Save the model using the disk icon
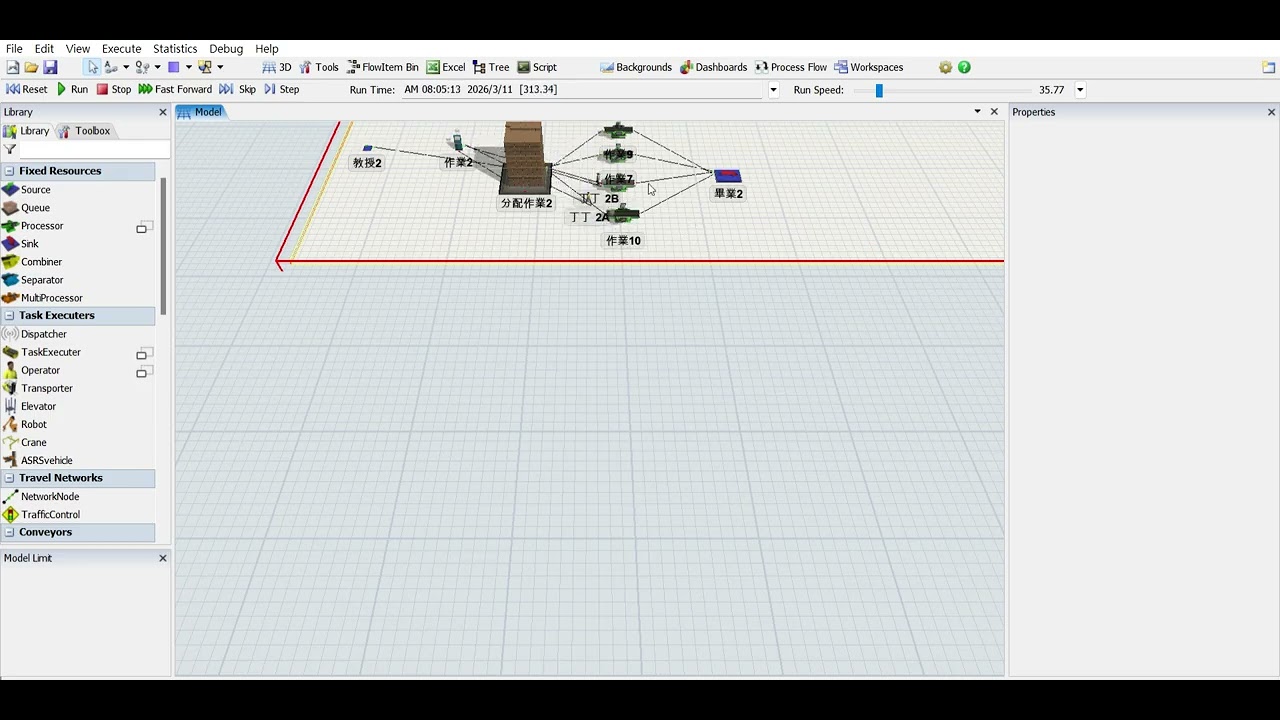Image resolution: width=1280 pixels, height=720 pixels. click(50, 67)
